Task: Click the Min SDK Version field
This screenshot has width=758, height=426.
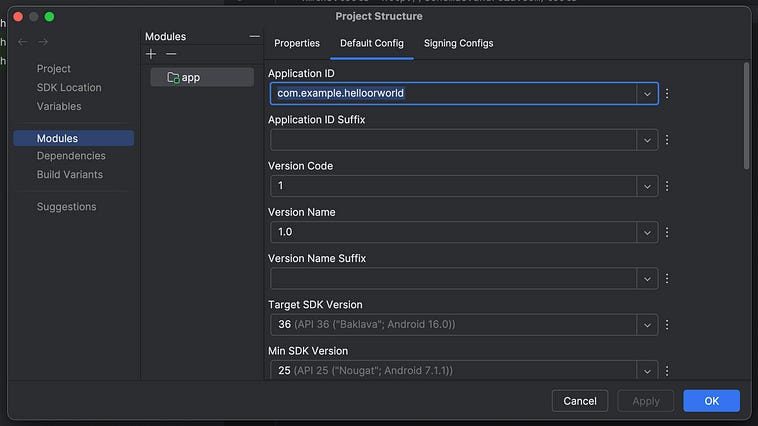Action: click(x=453, y=370)
